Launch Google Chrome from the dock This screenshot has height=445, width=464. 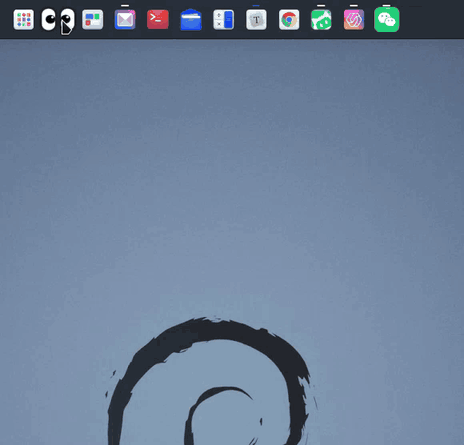(x=289, y=20)
